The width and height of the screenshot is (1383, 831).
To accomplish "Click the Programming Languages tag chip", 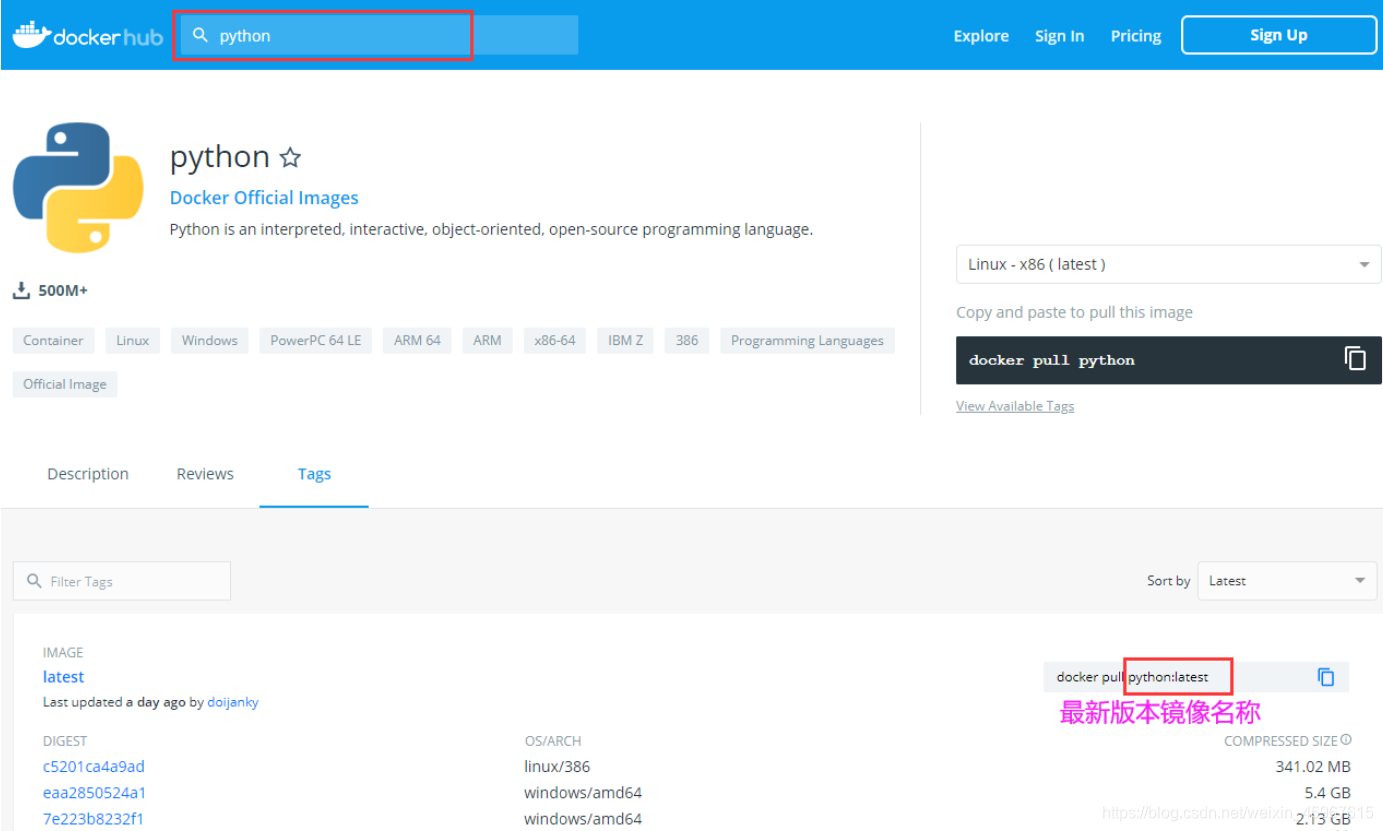I will (807, 340).
